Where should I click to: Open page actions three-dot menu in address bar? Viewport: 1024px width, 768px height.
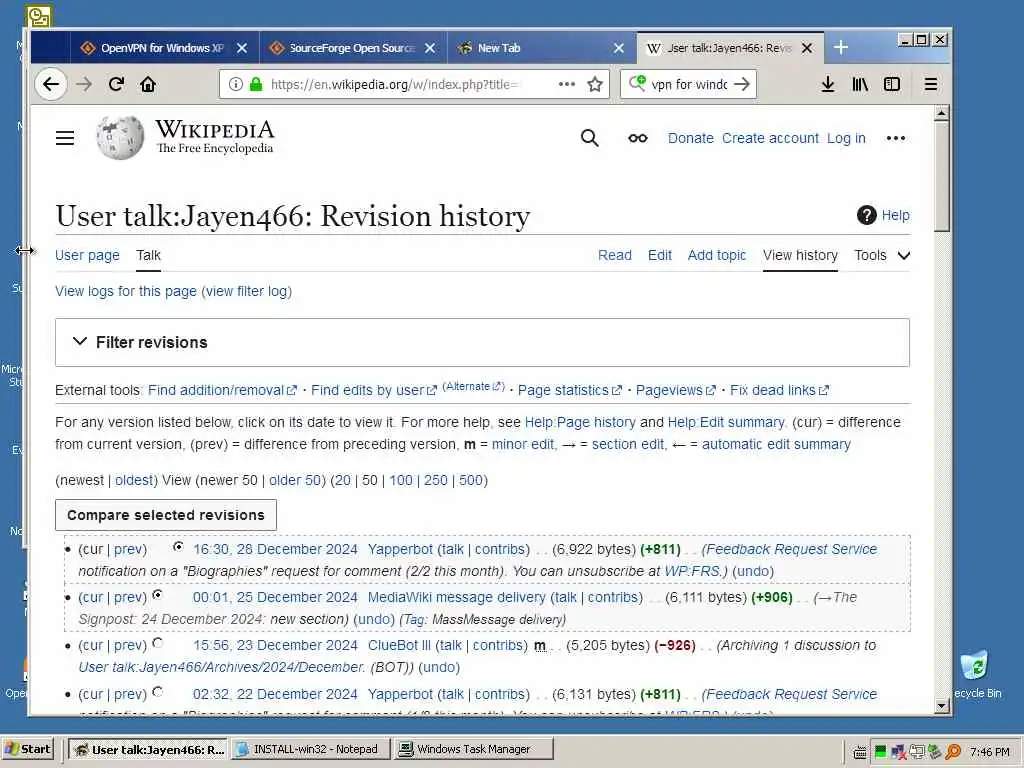(567, 84)
